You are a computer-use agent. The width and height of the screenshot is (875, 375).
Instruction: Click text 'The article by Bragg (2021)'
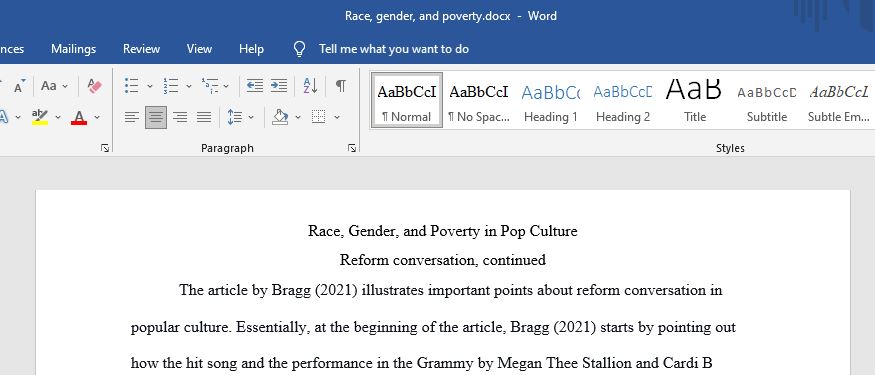click(x=268, y=291)
